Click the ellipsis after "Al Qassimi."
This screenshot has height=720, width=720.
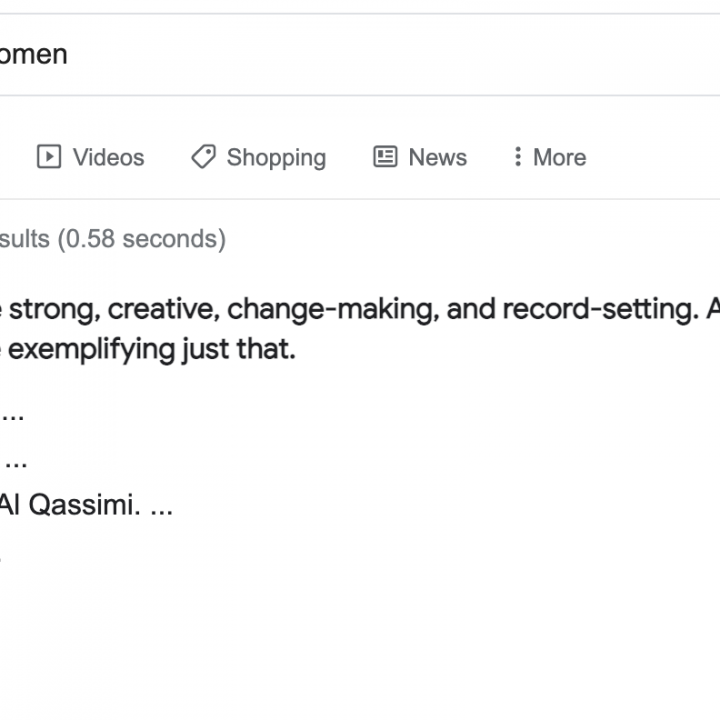click(x=161, y=507)
